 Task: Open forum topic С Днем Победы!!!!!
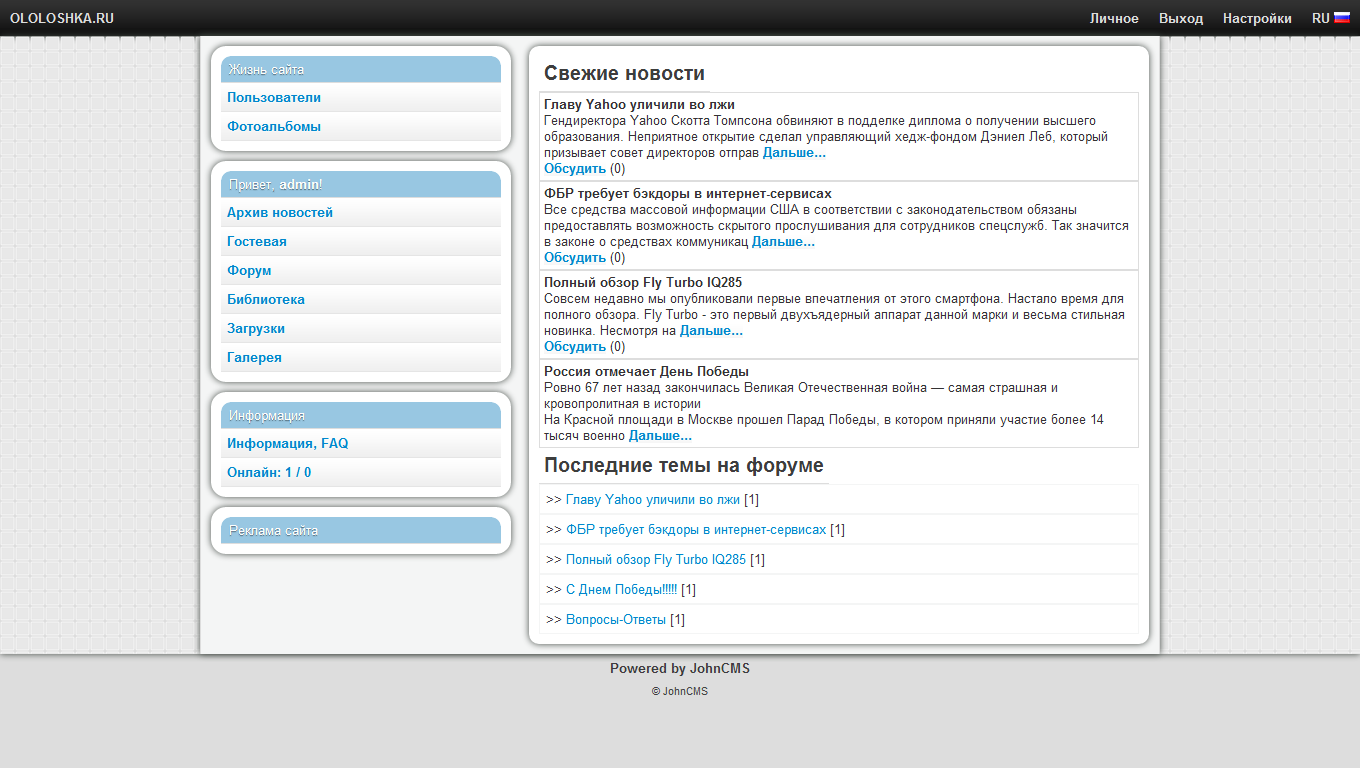tap(621, 590)
